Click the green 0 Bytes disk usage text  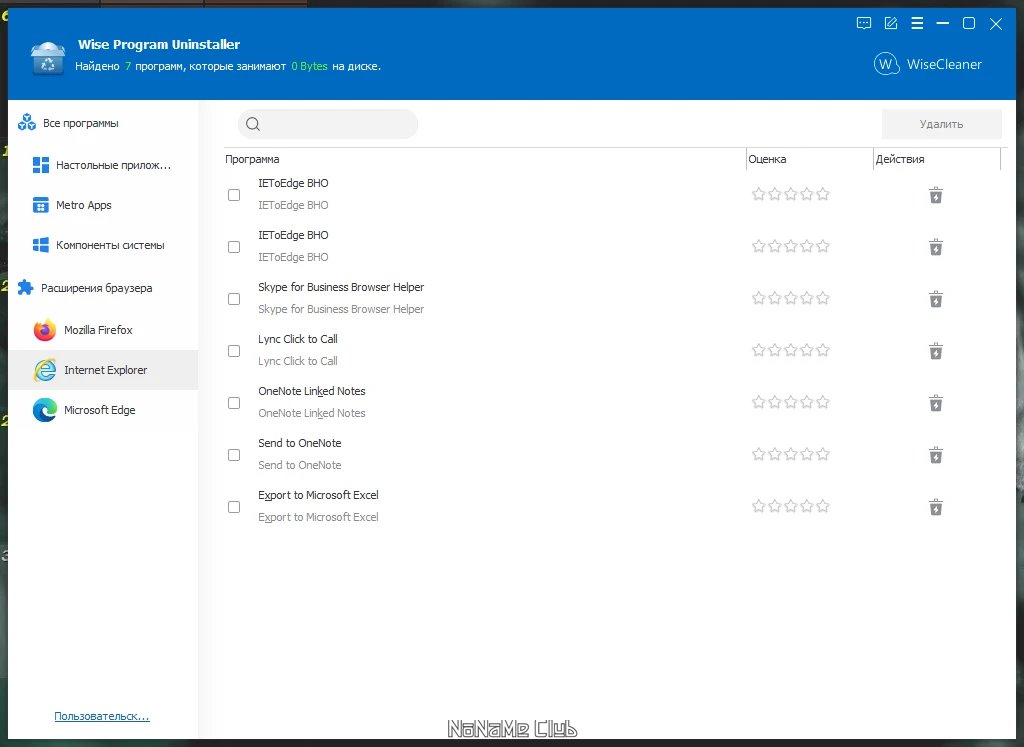[310, 66]
